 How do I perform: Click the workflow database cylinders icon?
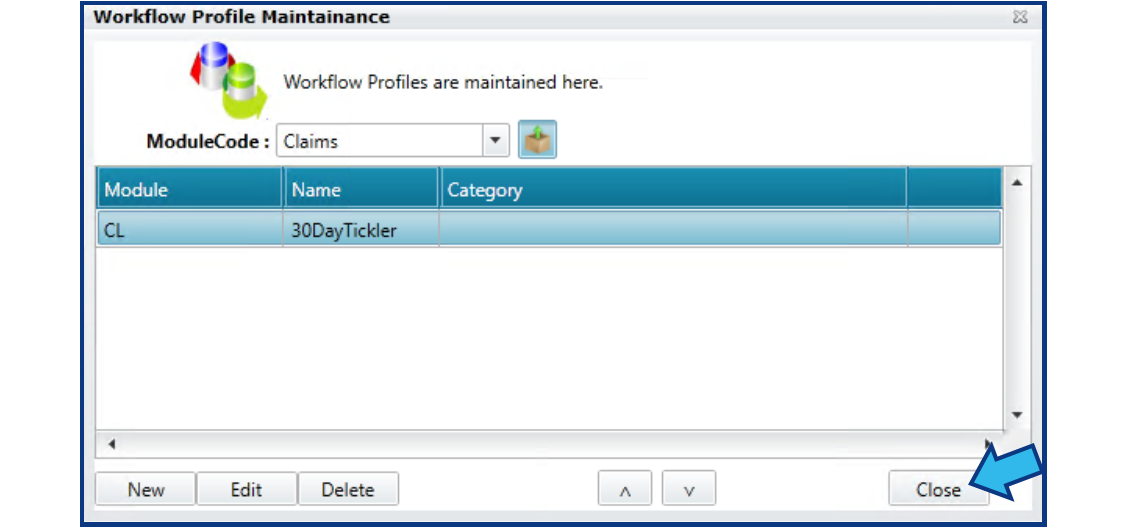[228, 79]
